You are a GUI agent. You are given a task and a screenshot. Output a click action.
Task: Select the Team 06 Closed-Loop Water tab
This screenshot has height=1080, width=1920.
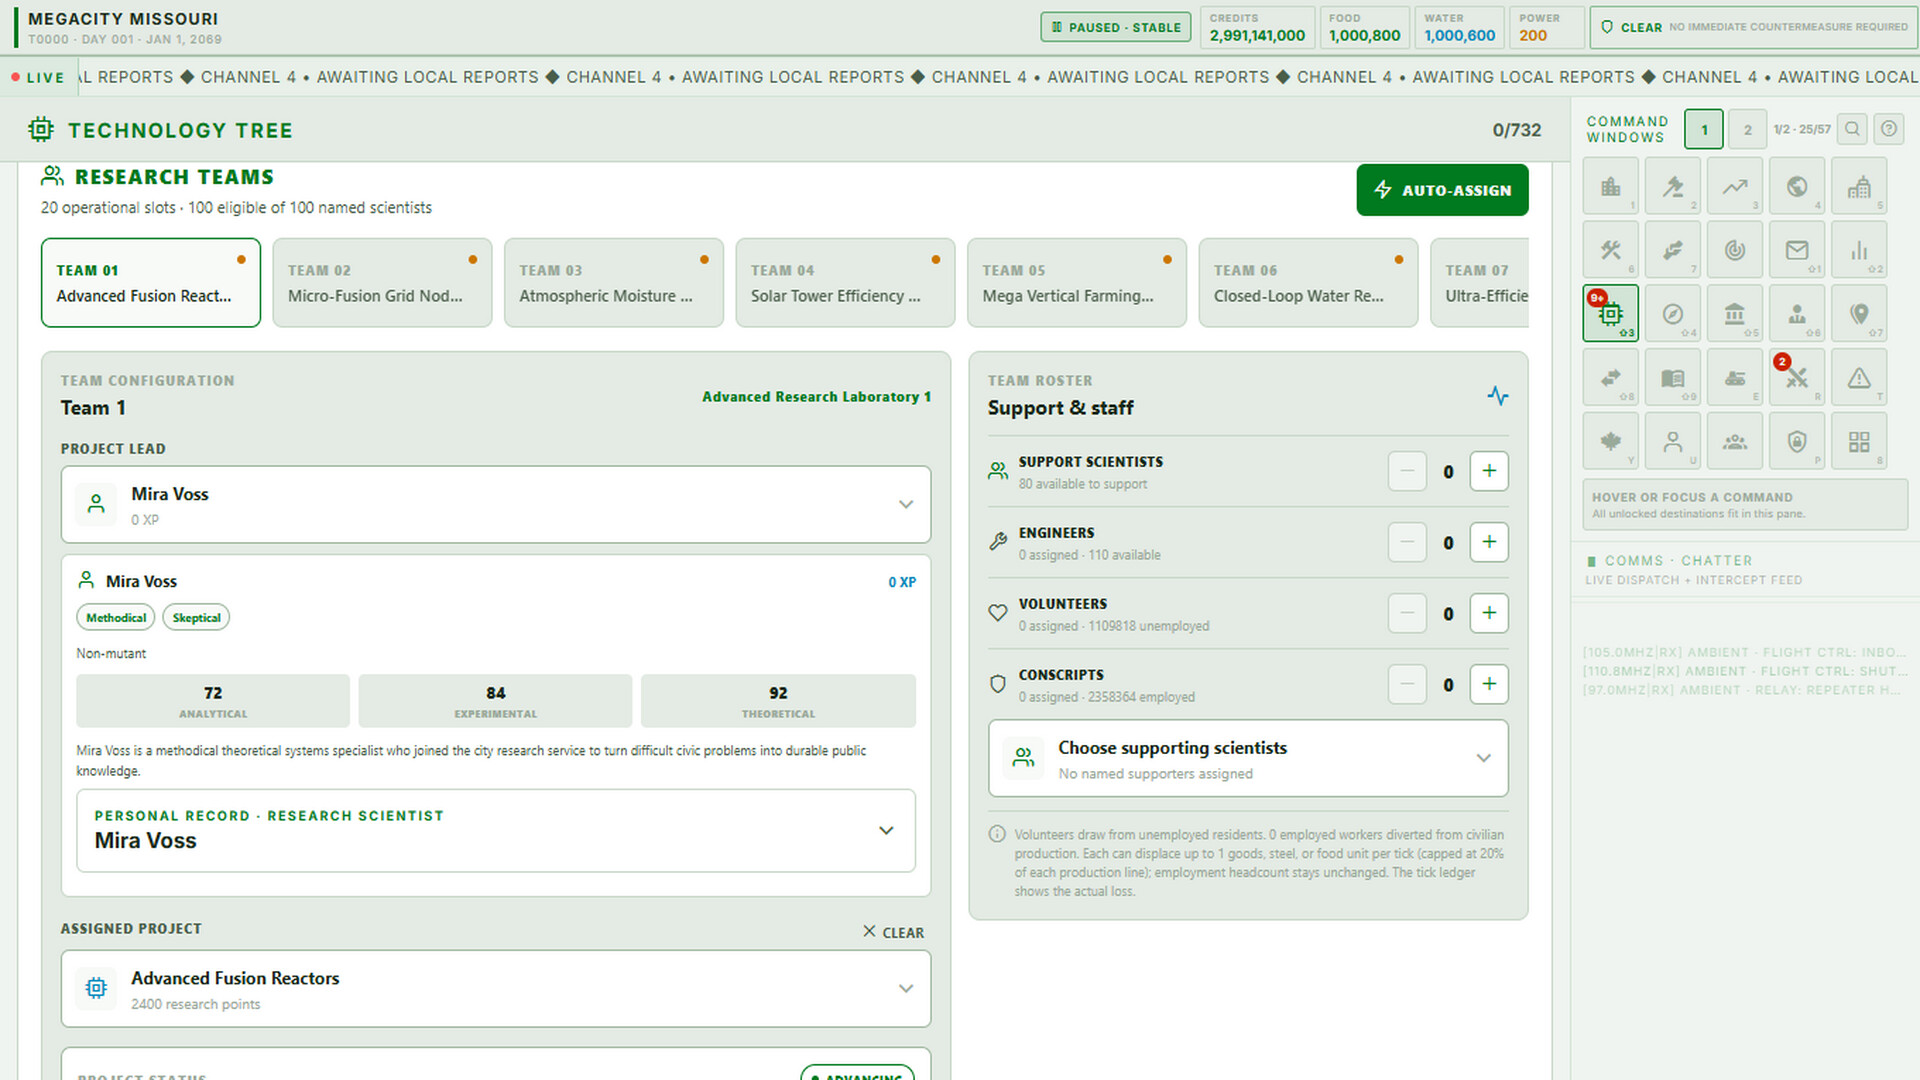pyautogui.click(x=1308, y=283)
